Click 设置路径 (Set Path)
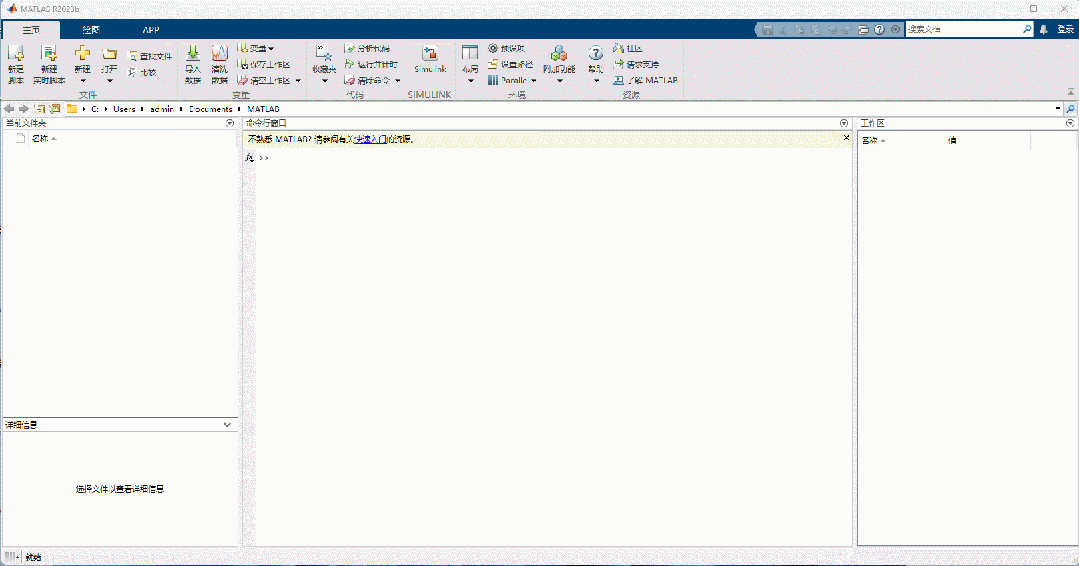1079x566 pixels. tap(511, 65)
